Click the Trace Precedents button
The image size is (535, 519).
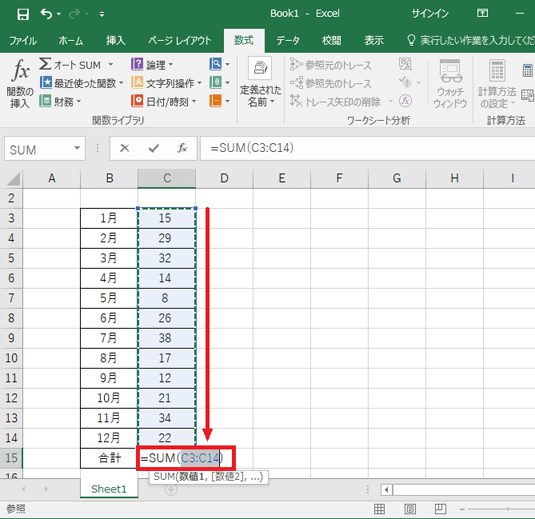[x=331, y=65]
